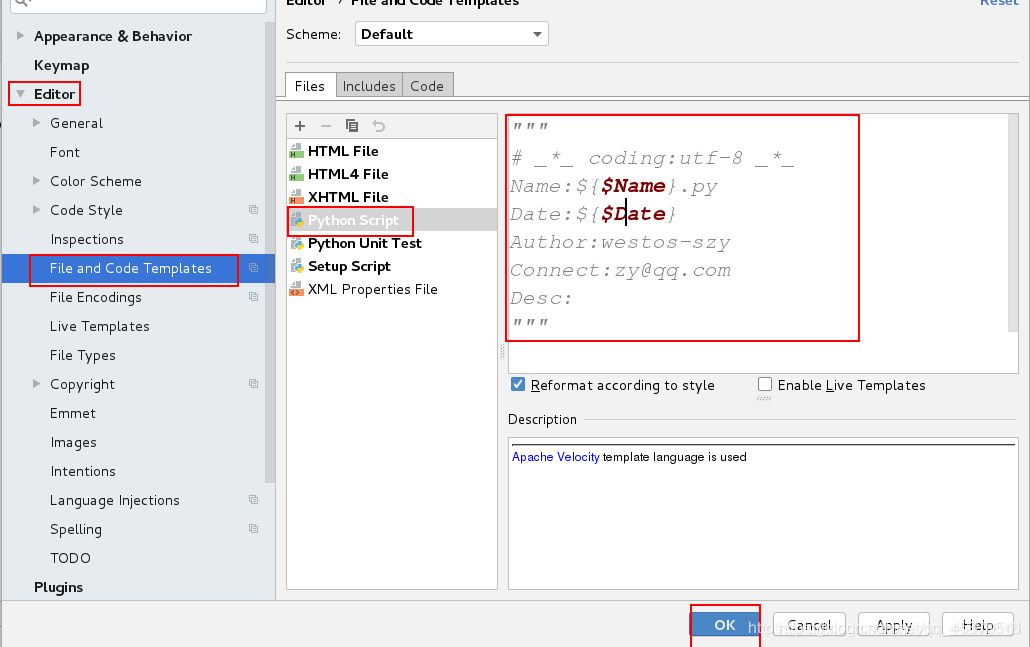
Task: Switch to the Files tab
Action: [309, 86]
